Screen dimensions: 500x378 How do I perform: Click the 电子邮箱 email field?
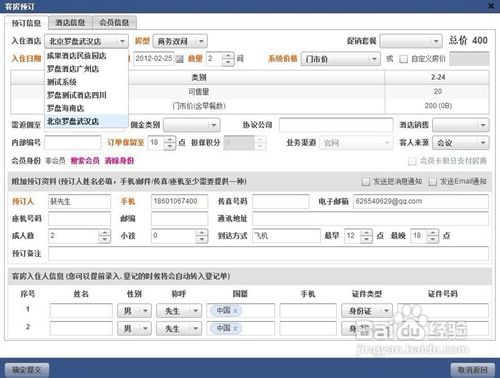pyautogui.click(x=421, y=201)
